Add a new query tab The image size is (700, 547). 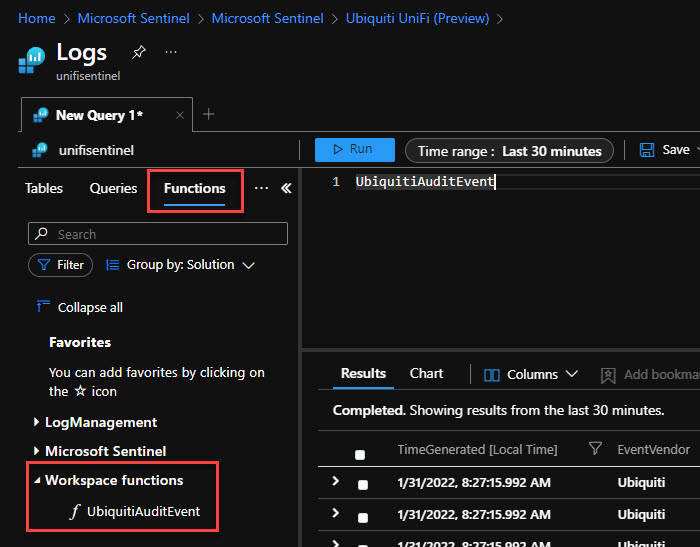coord(208,114)
